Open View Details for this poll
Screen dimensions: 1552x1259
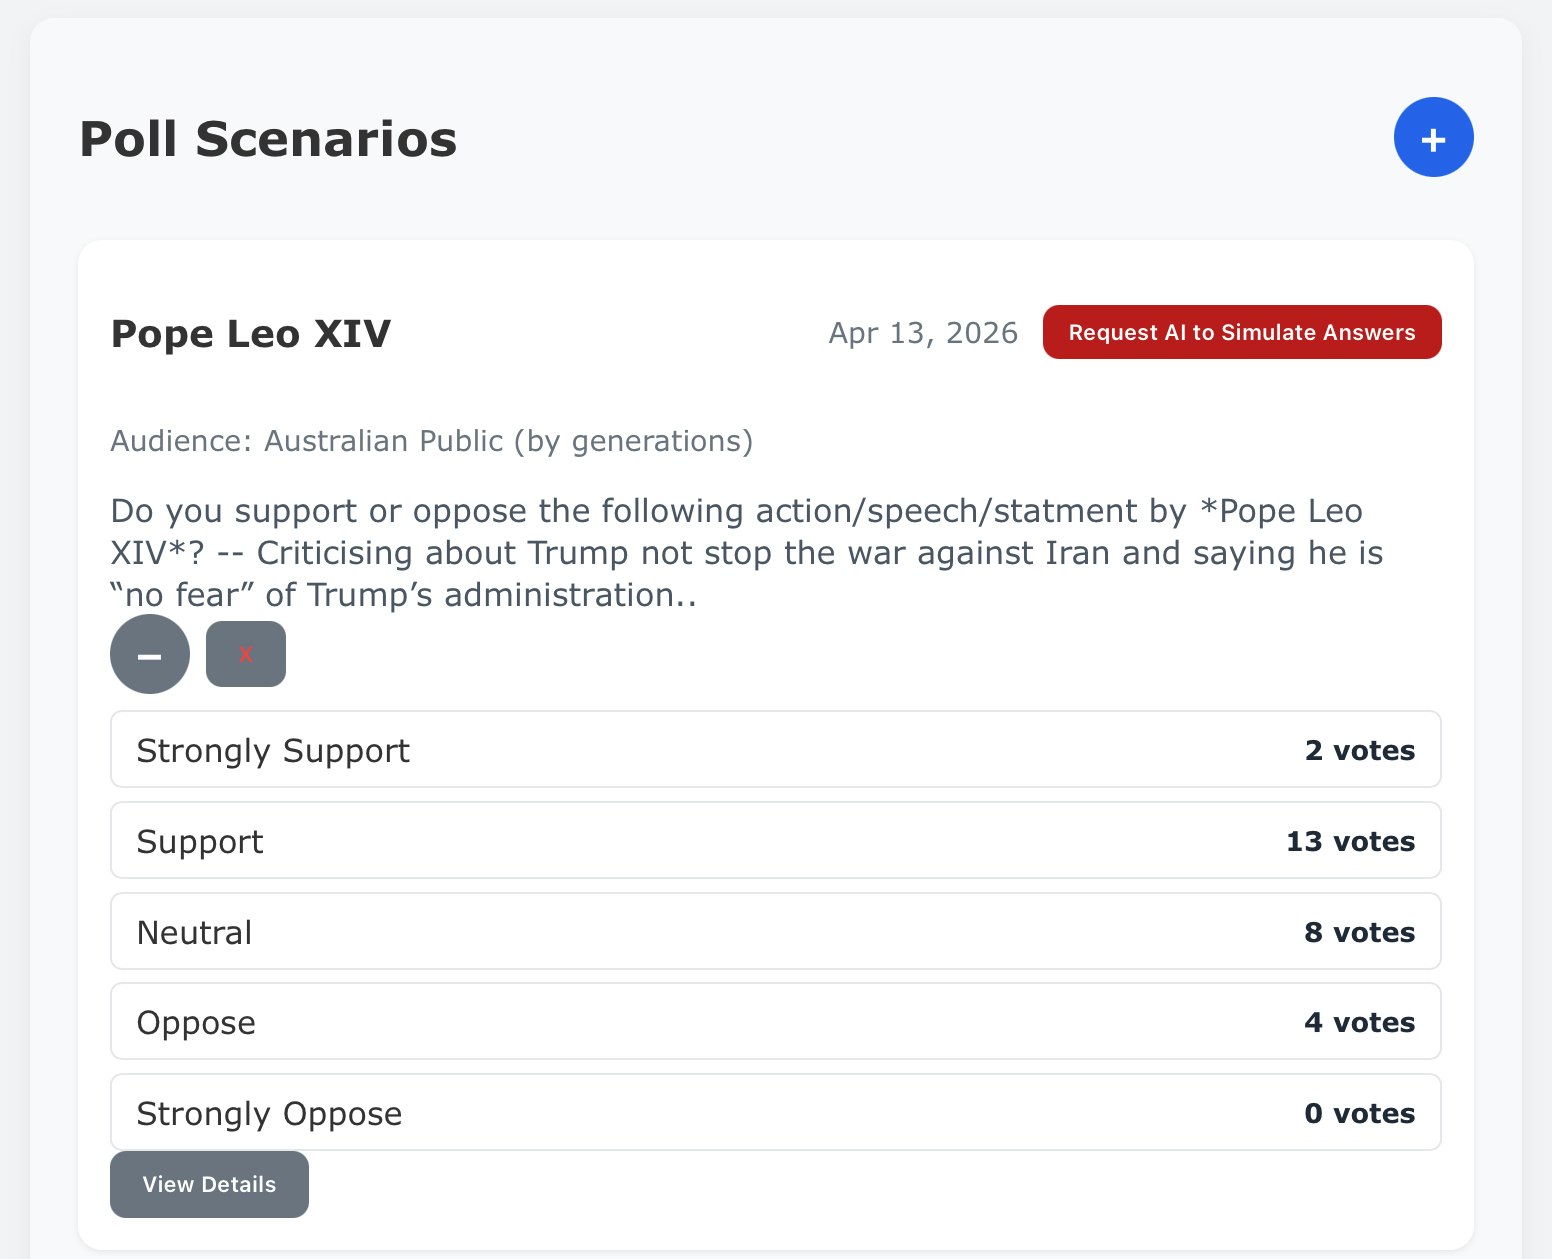(x=209, y=1184)
